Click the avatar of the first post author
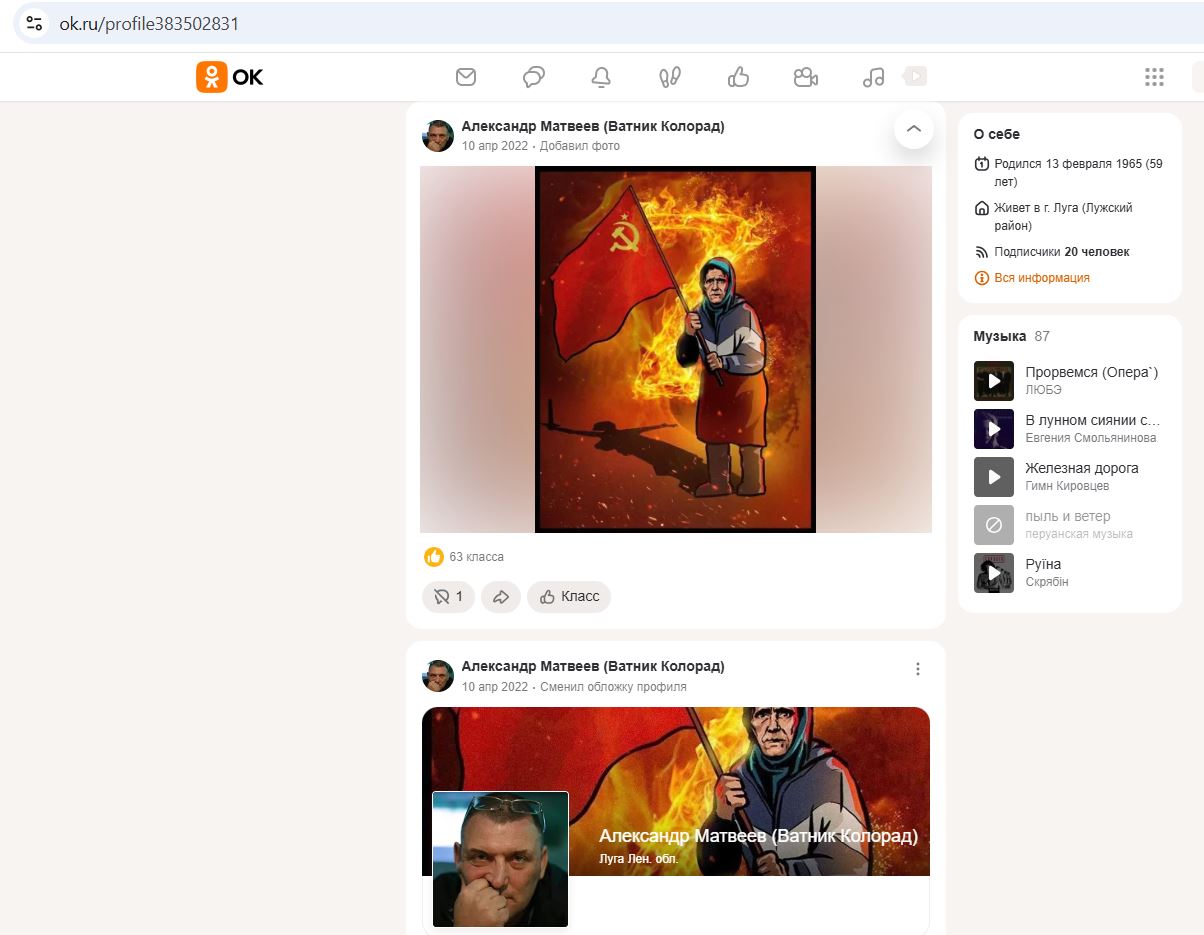 coord(438,136)
